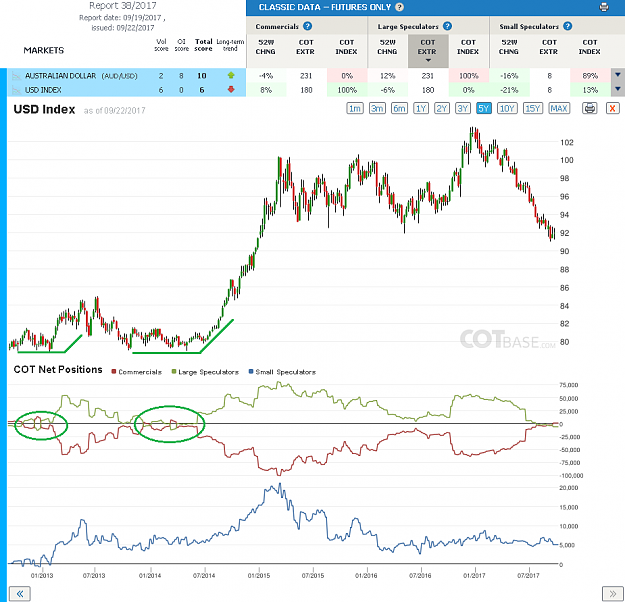Image resolution: width=625 pixels, height=602 pixels.
Task: Click Australian Dollar total score 10
Action: tap(202, 76)
